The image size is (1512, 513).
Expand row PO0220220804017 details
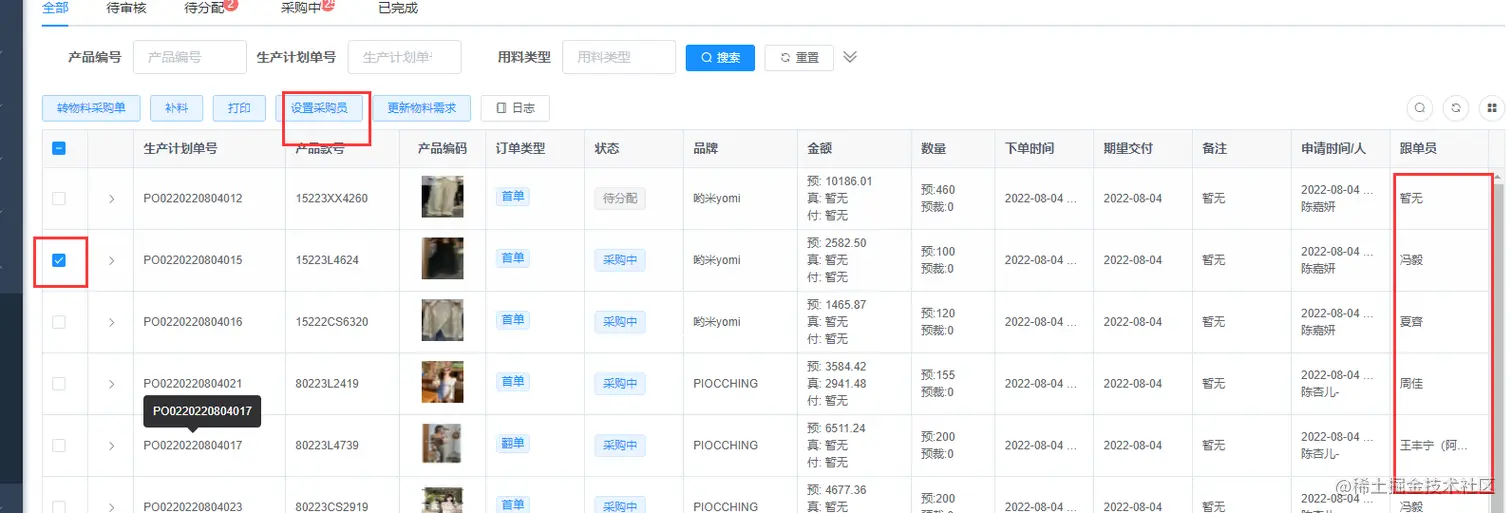click(111, 445)
